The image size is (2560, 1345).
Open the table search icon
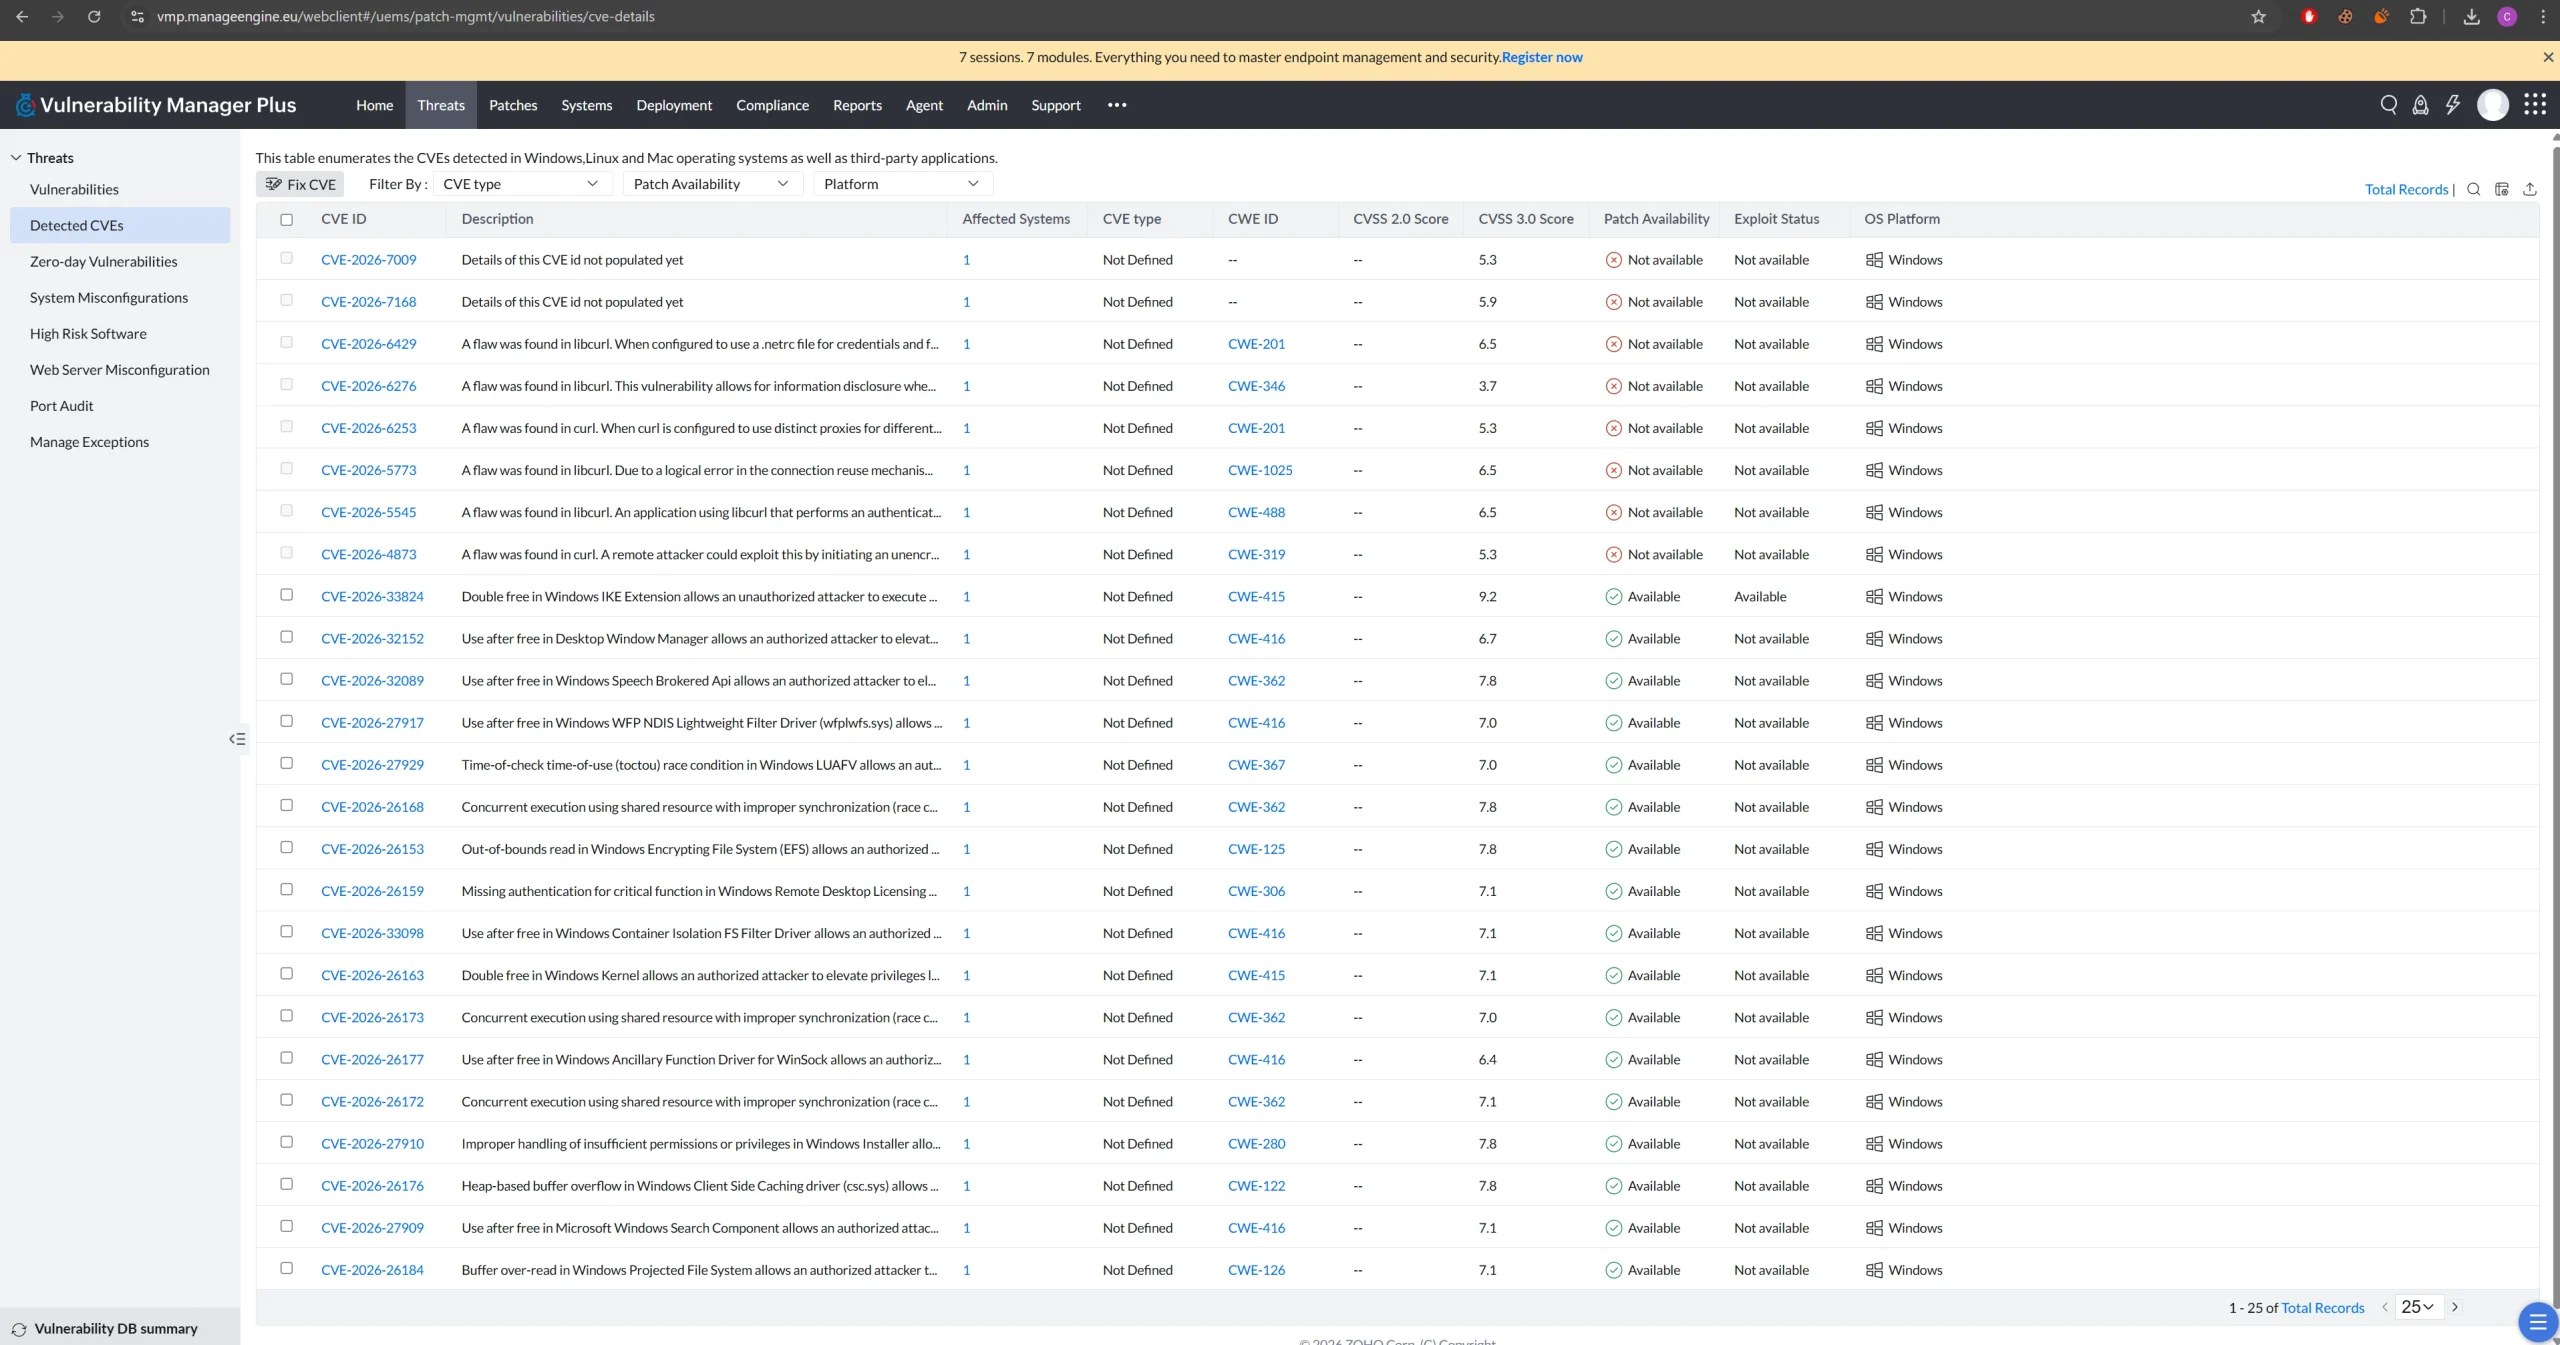pyautogui.click(x=2473, y=189)
